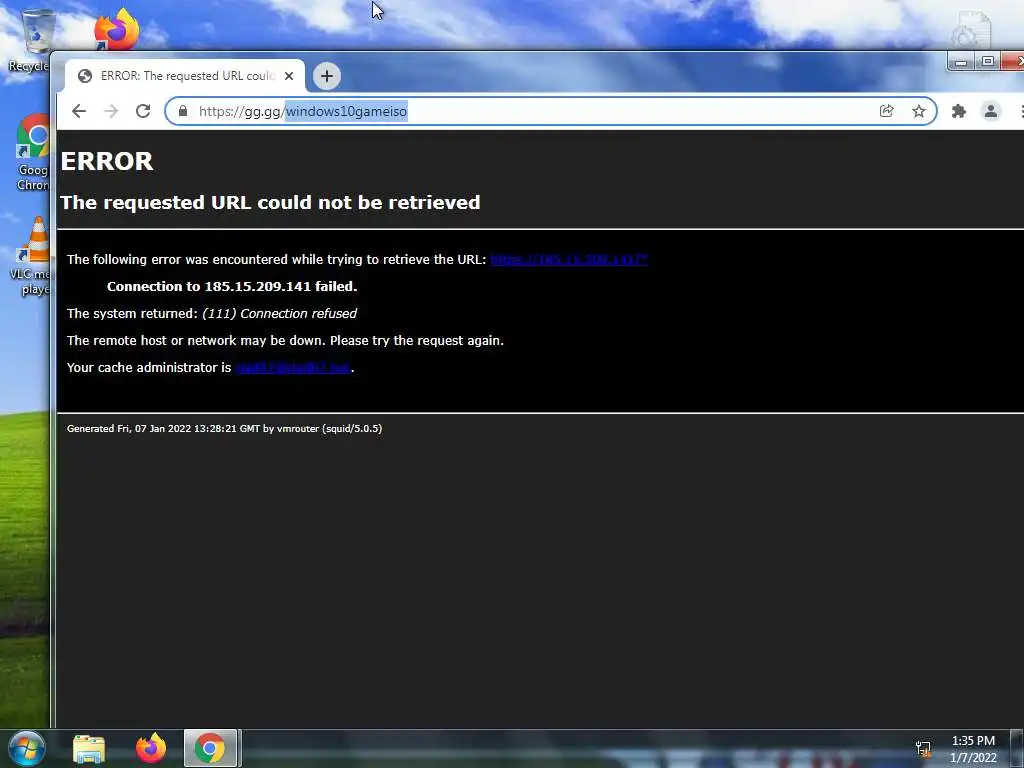
Task: Open a new tab with the plus button
Action: click(x=327, y=76)
